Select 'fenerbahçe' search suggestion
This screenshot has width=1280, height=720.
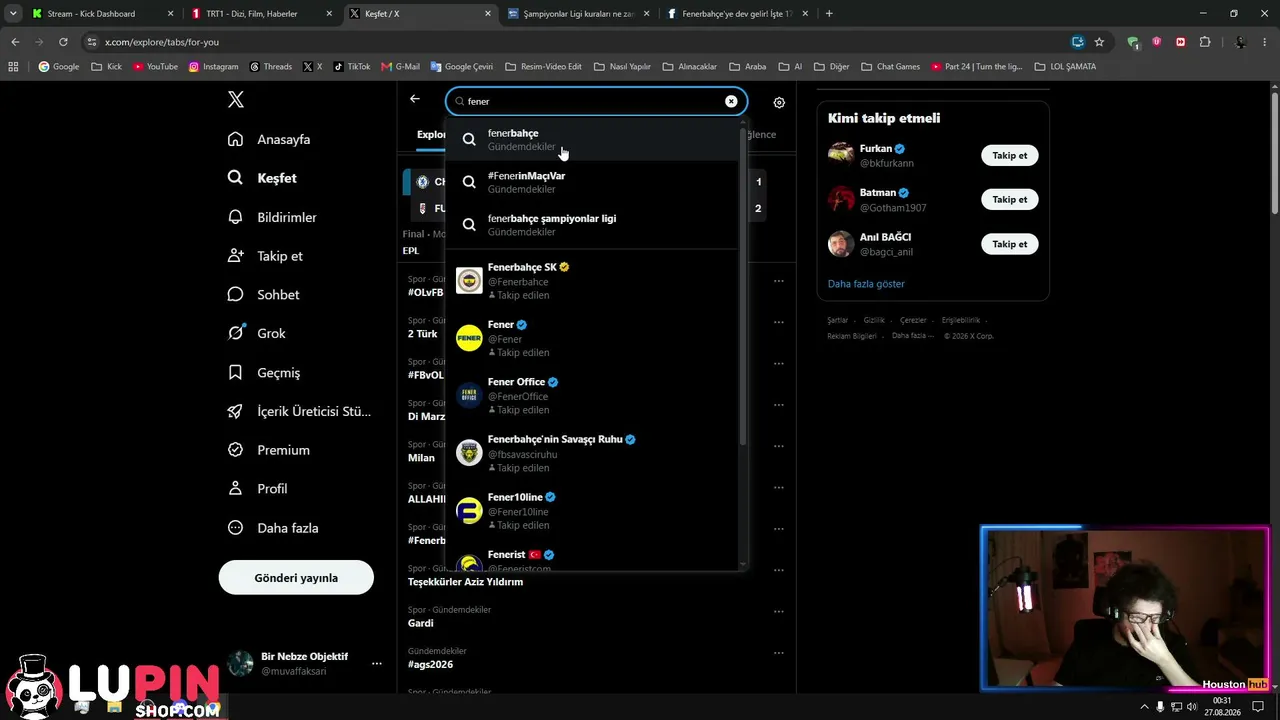[592, 140]
